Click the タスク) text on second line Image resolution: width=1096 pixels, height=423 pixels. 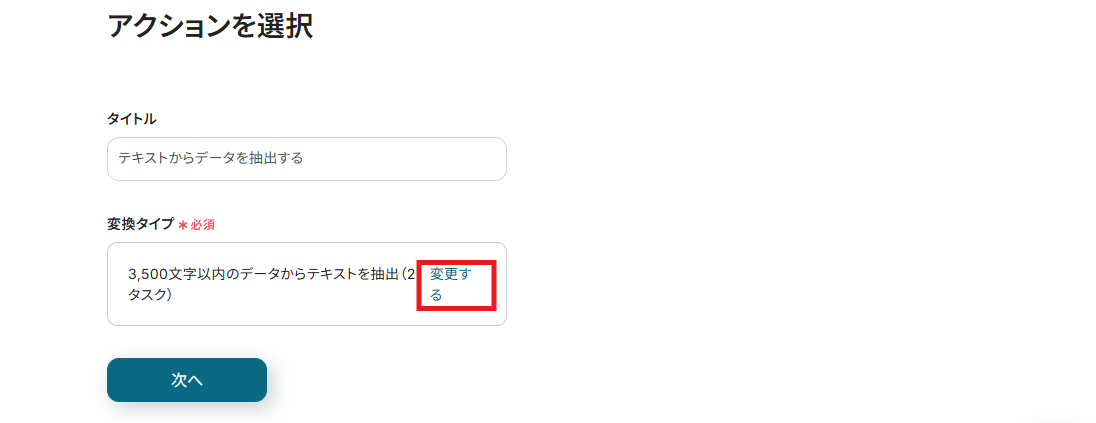pos(150,294)
